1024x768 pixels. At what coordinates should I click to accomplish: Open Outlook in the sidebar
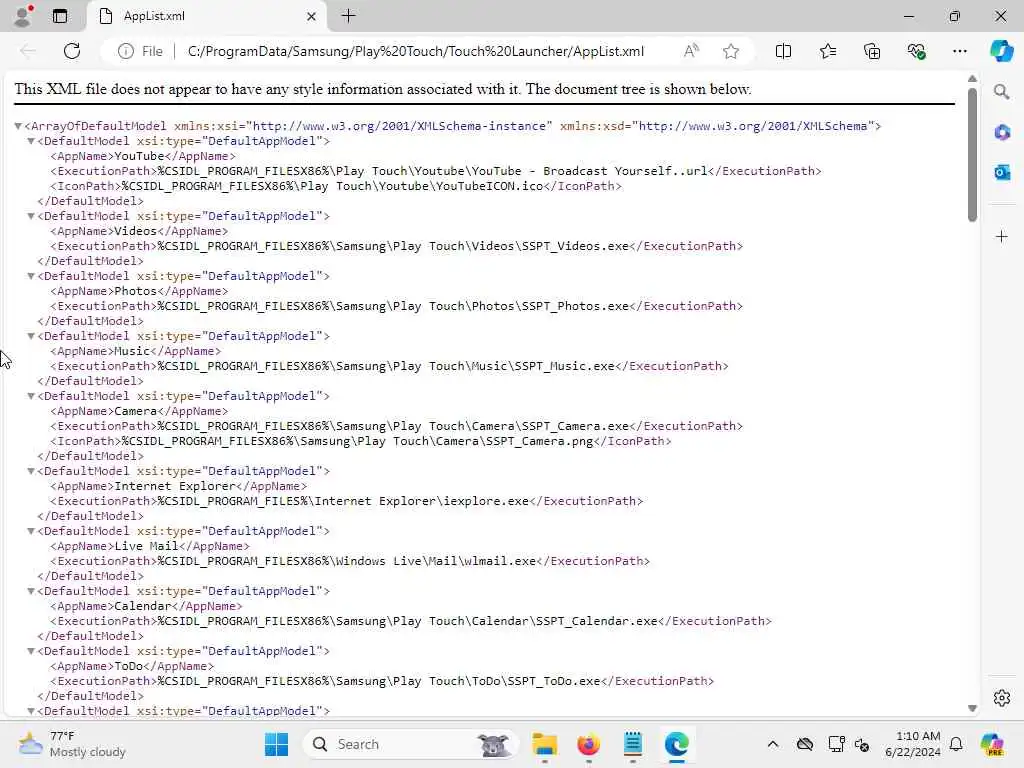1002,172
